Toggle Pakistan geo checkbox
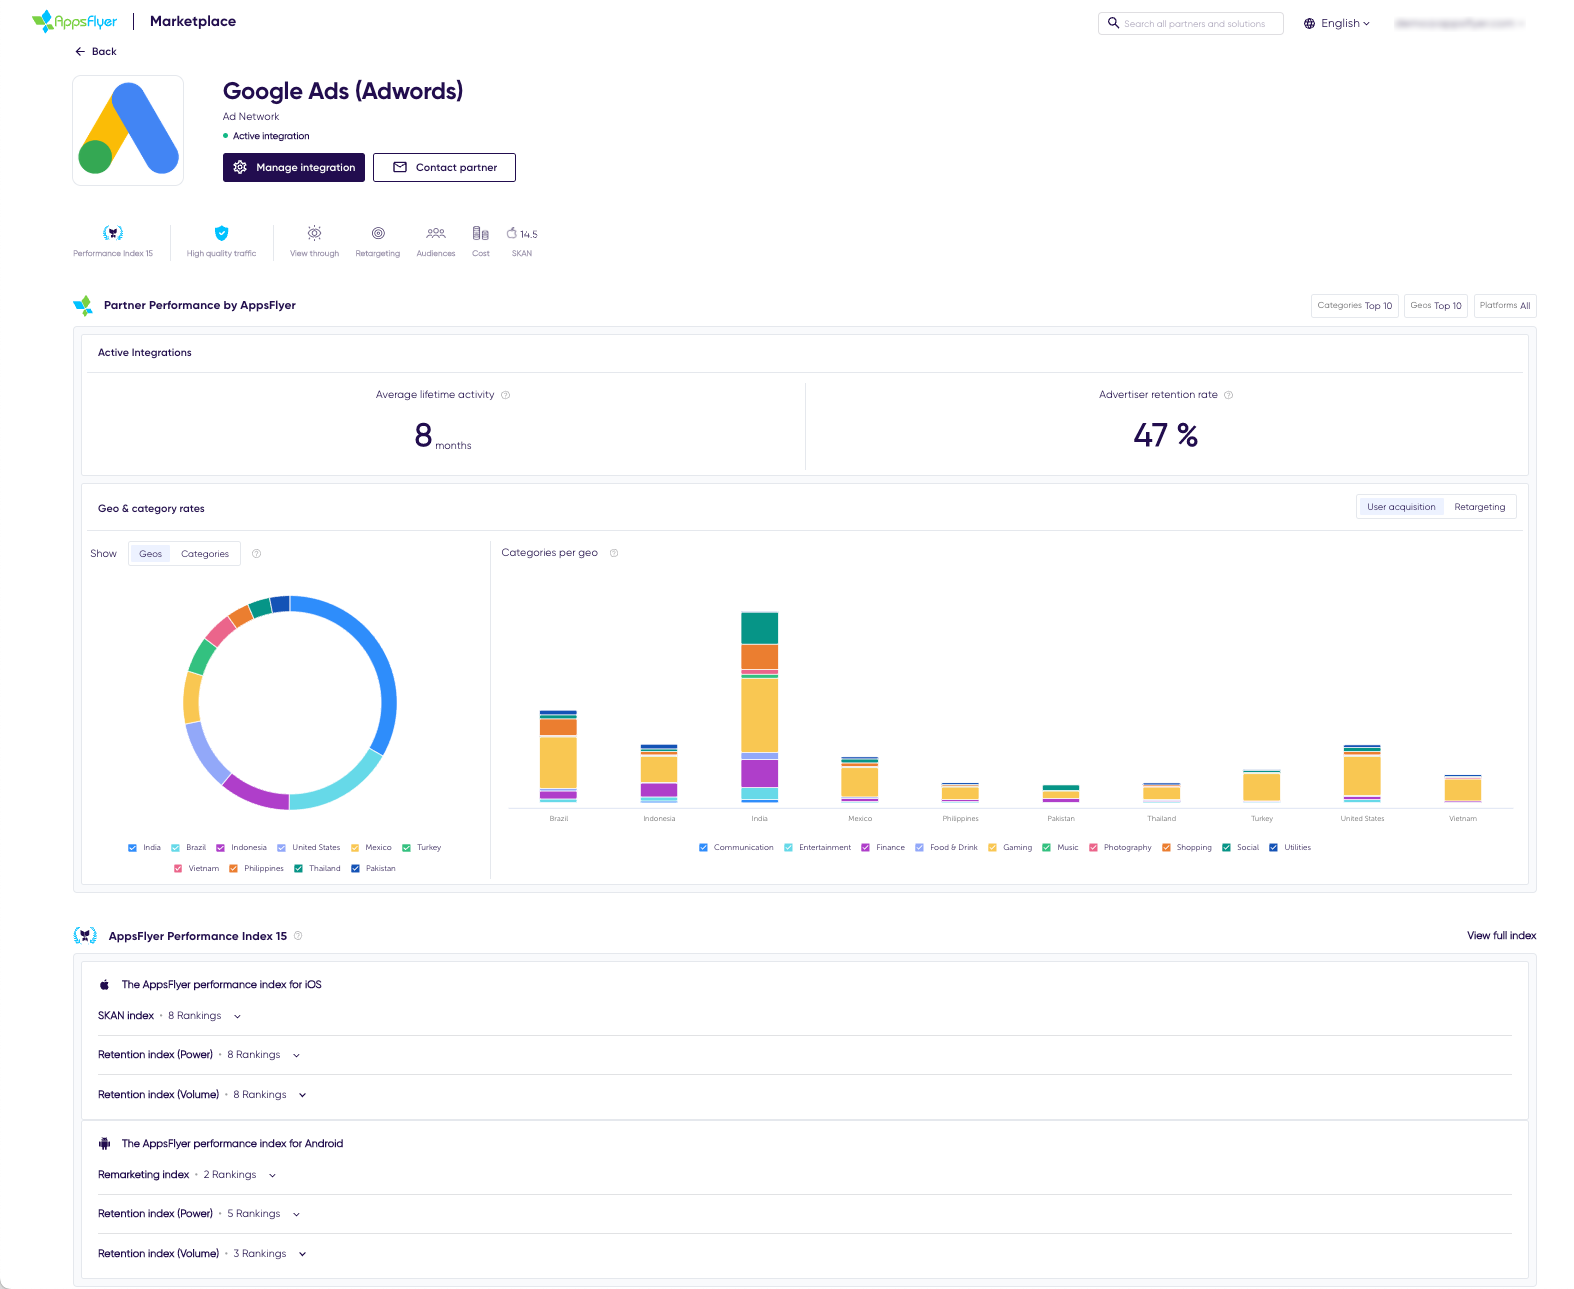 [x=355, y=869]
